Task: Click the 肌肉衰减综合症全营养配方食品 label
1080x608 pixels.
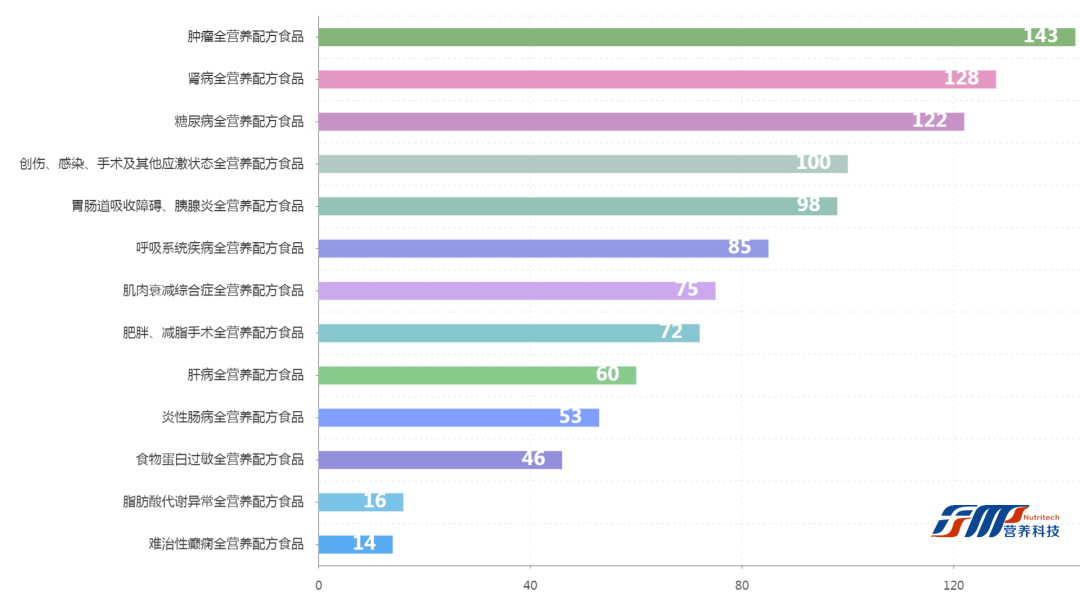Action: tap(213, 290)
